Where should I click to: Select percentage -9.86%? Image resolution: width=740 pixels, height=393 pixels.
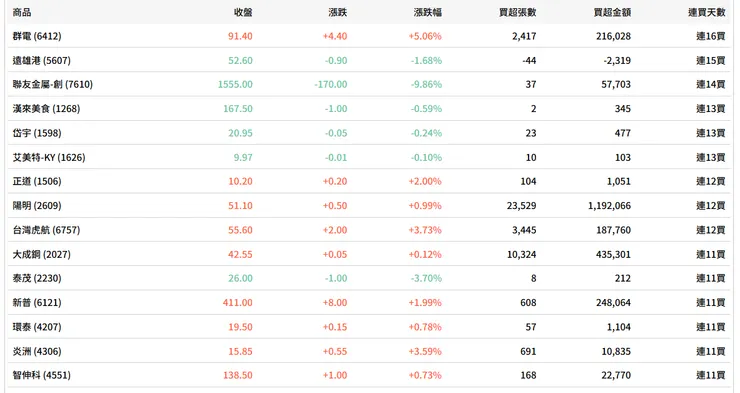(427, 84)
